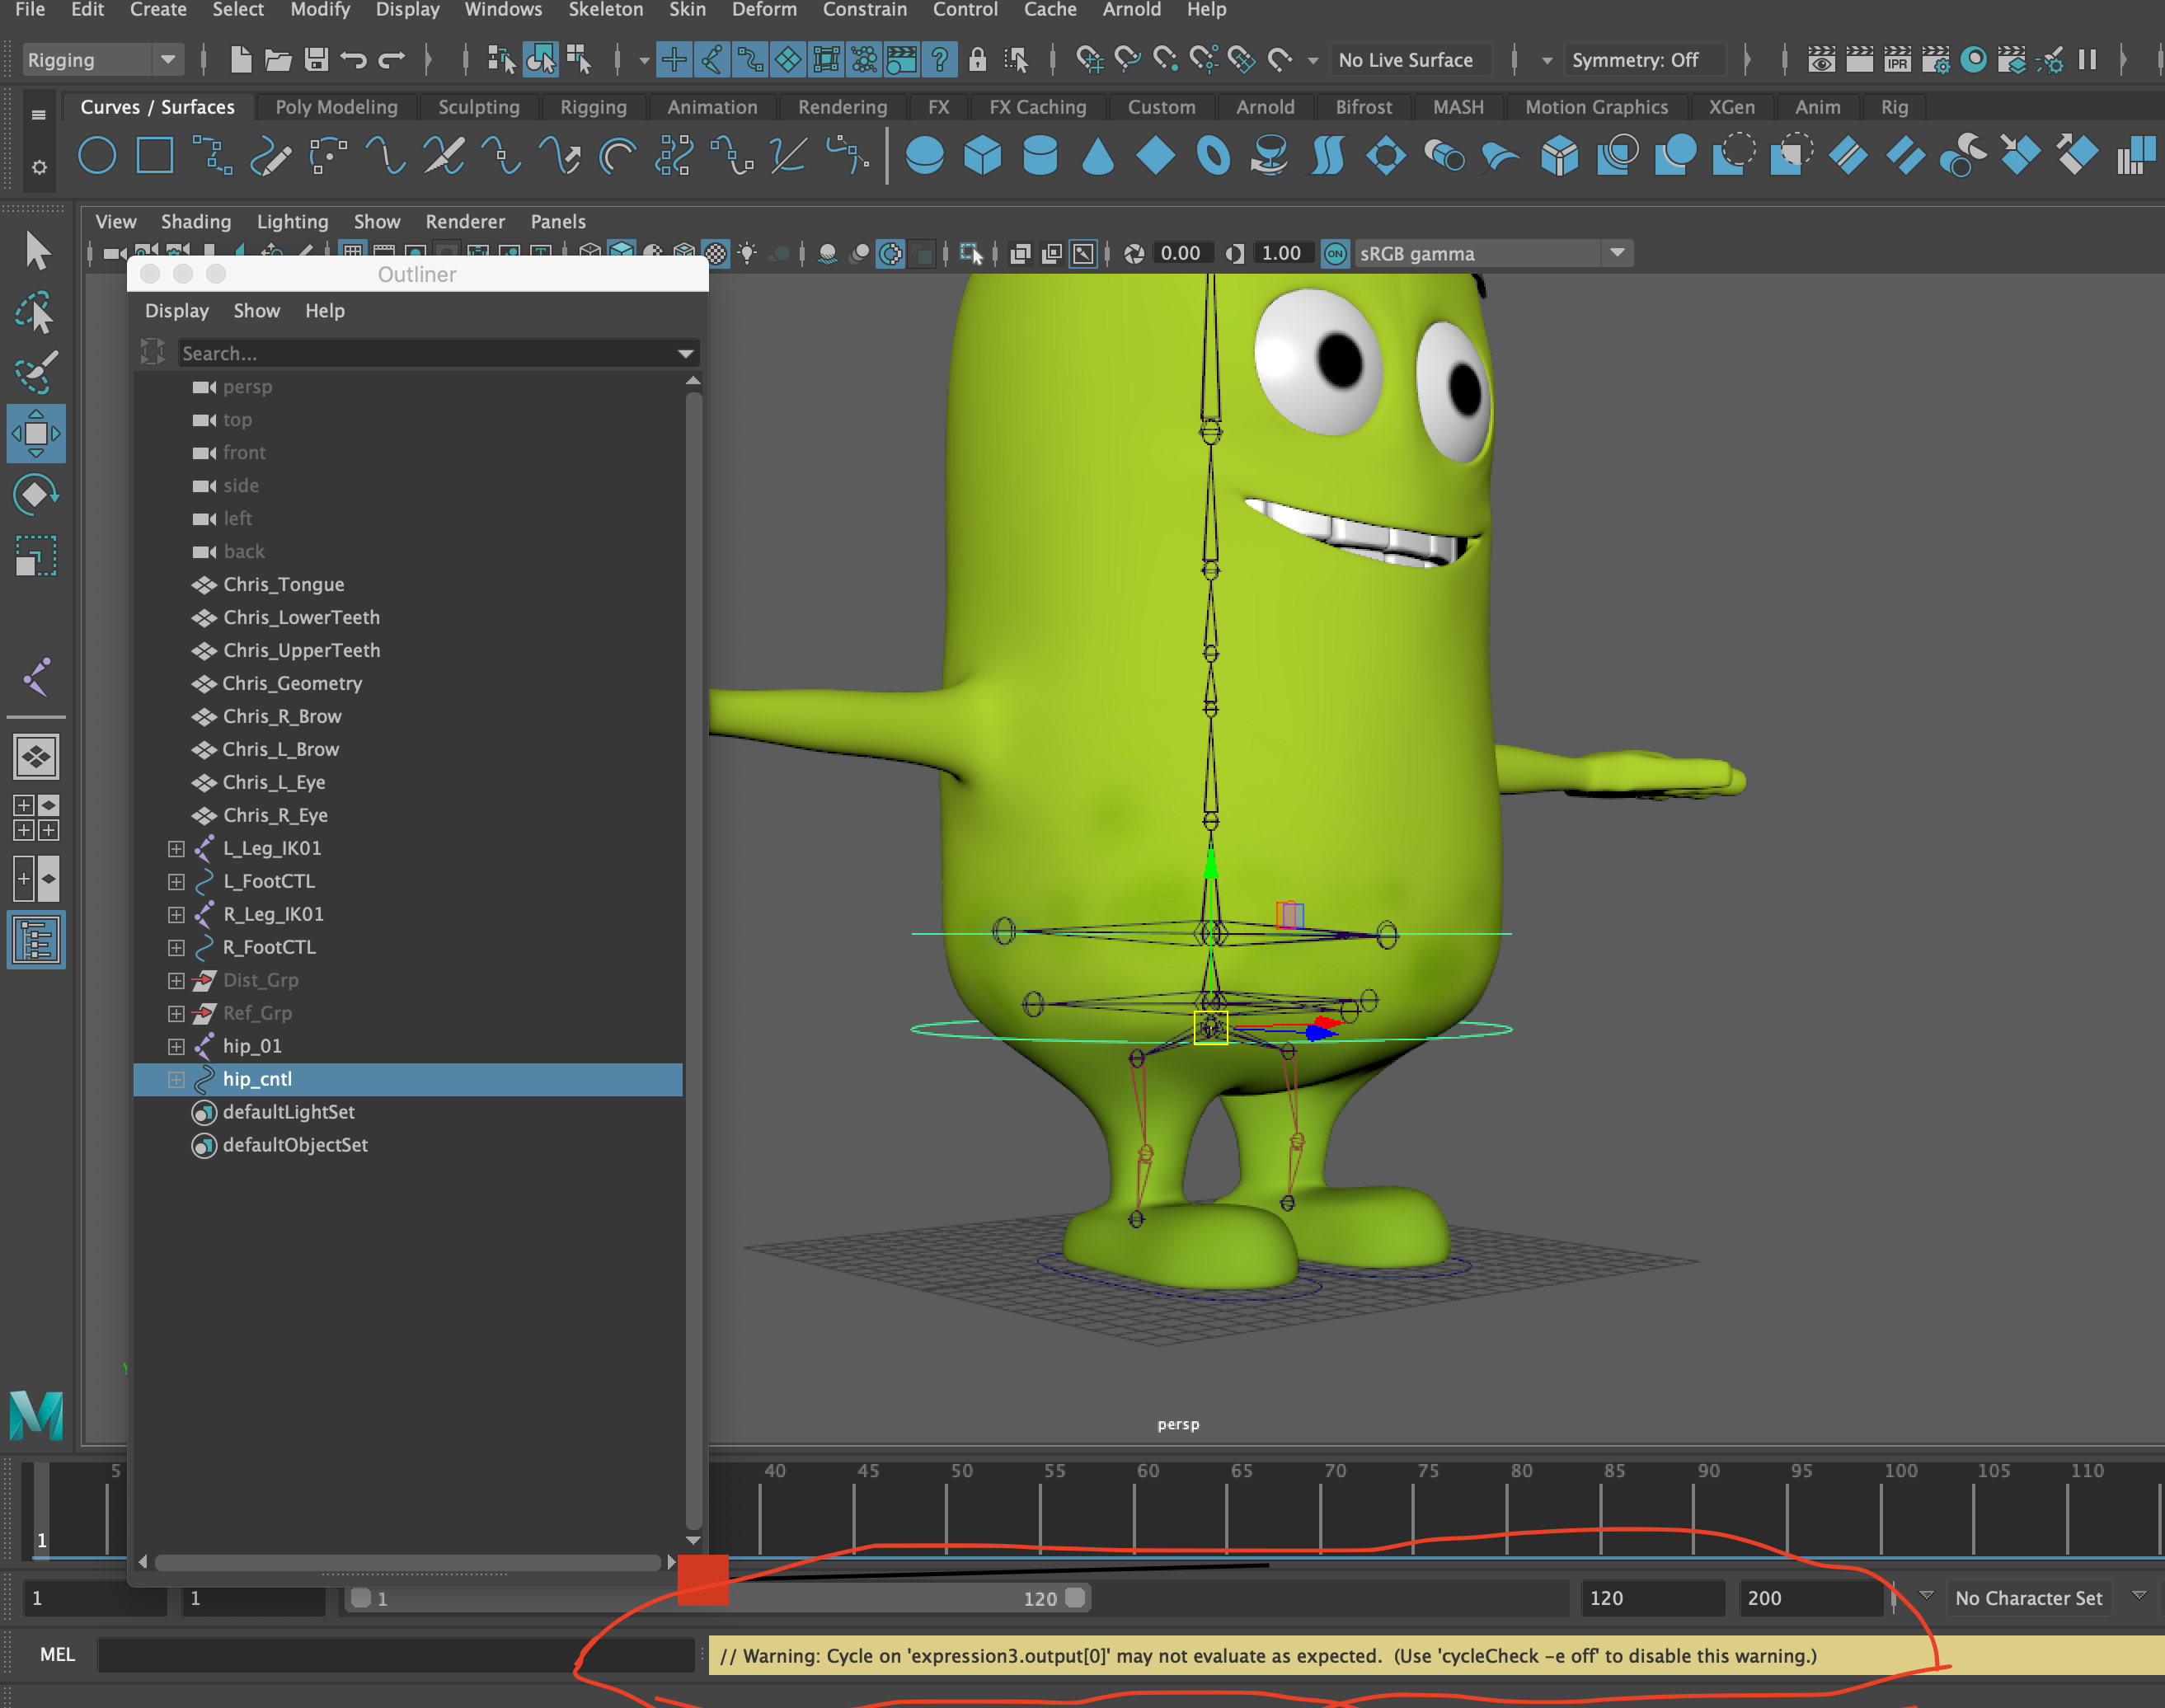
Task: Choose the Lasso select tool
Action: click(x=36, y=312)
